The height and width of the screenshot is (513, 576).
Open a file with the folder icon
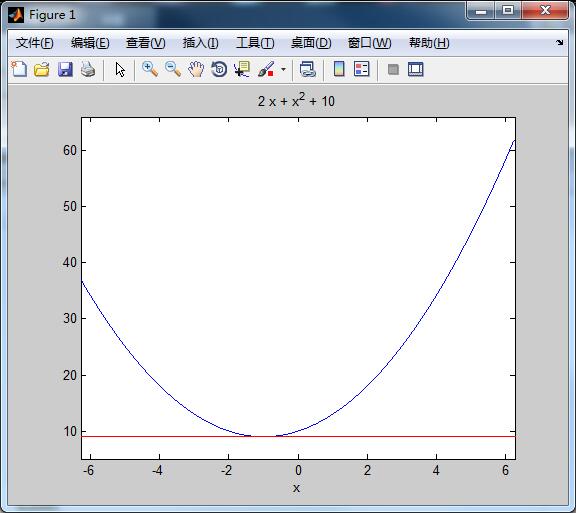pos(42,69)
